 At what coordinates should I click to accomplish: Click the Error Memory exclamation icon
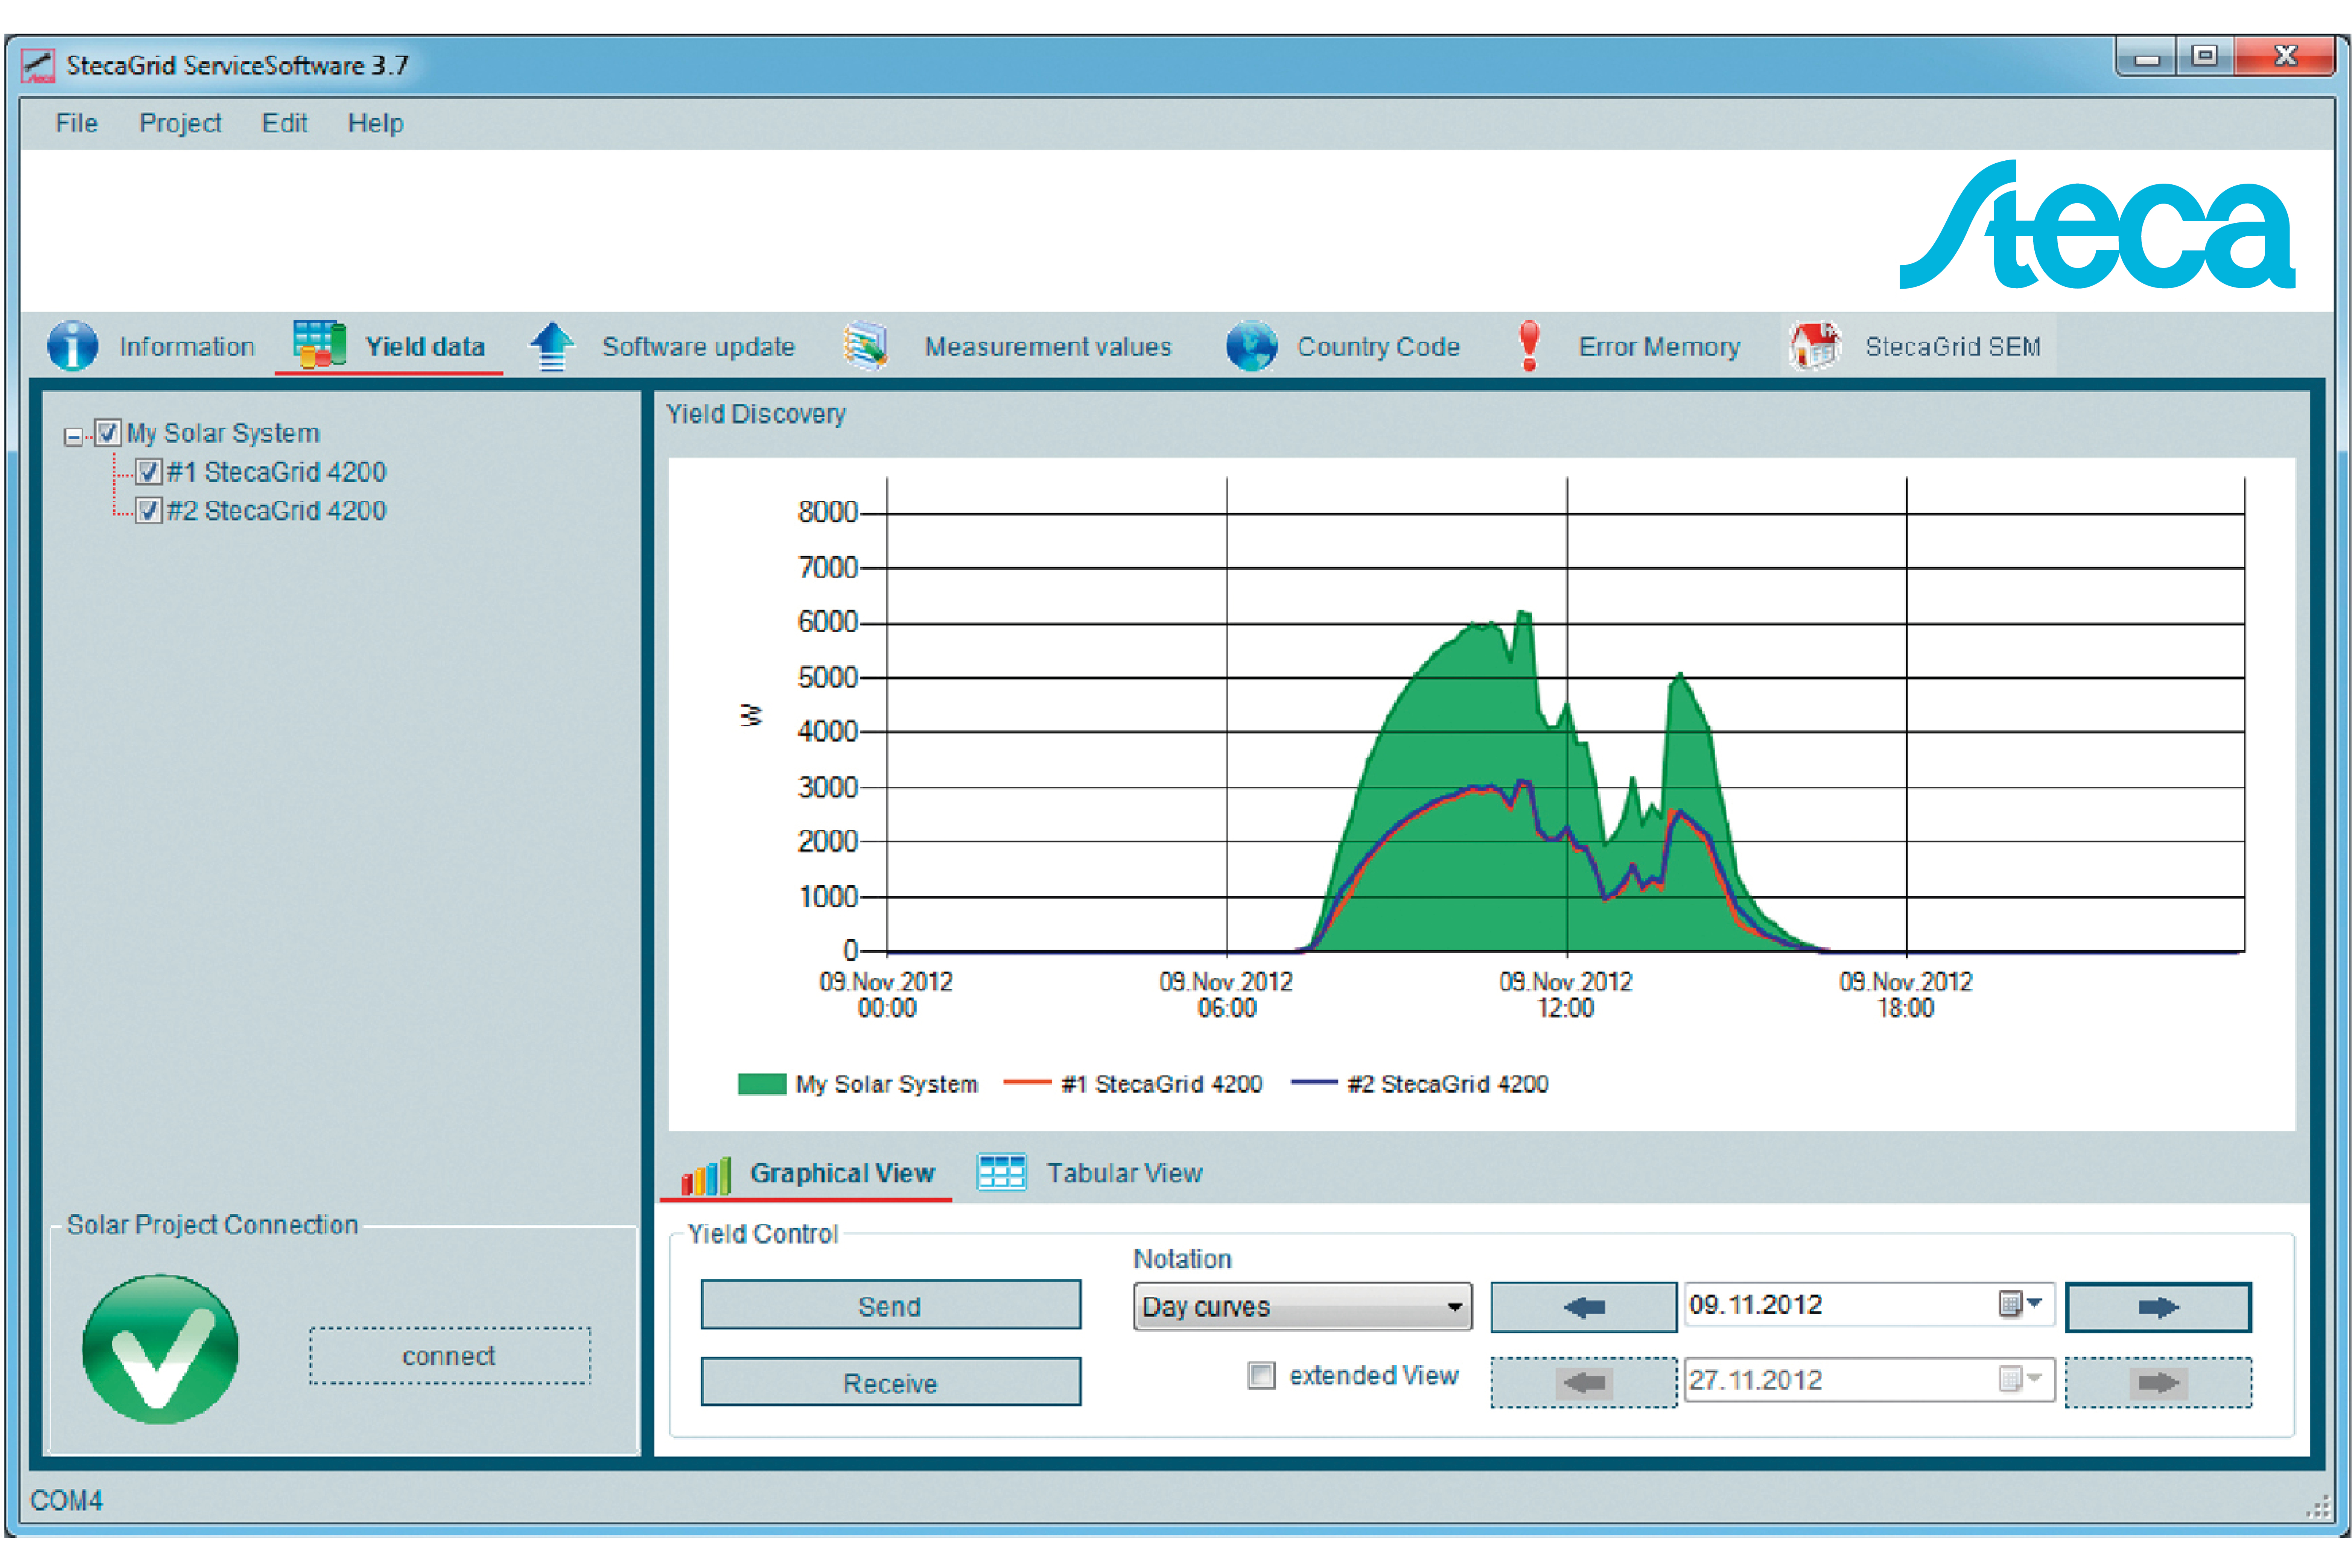coord(1529,346)
